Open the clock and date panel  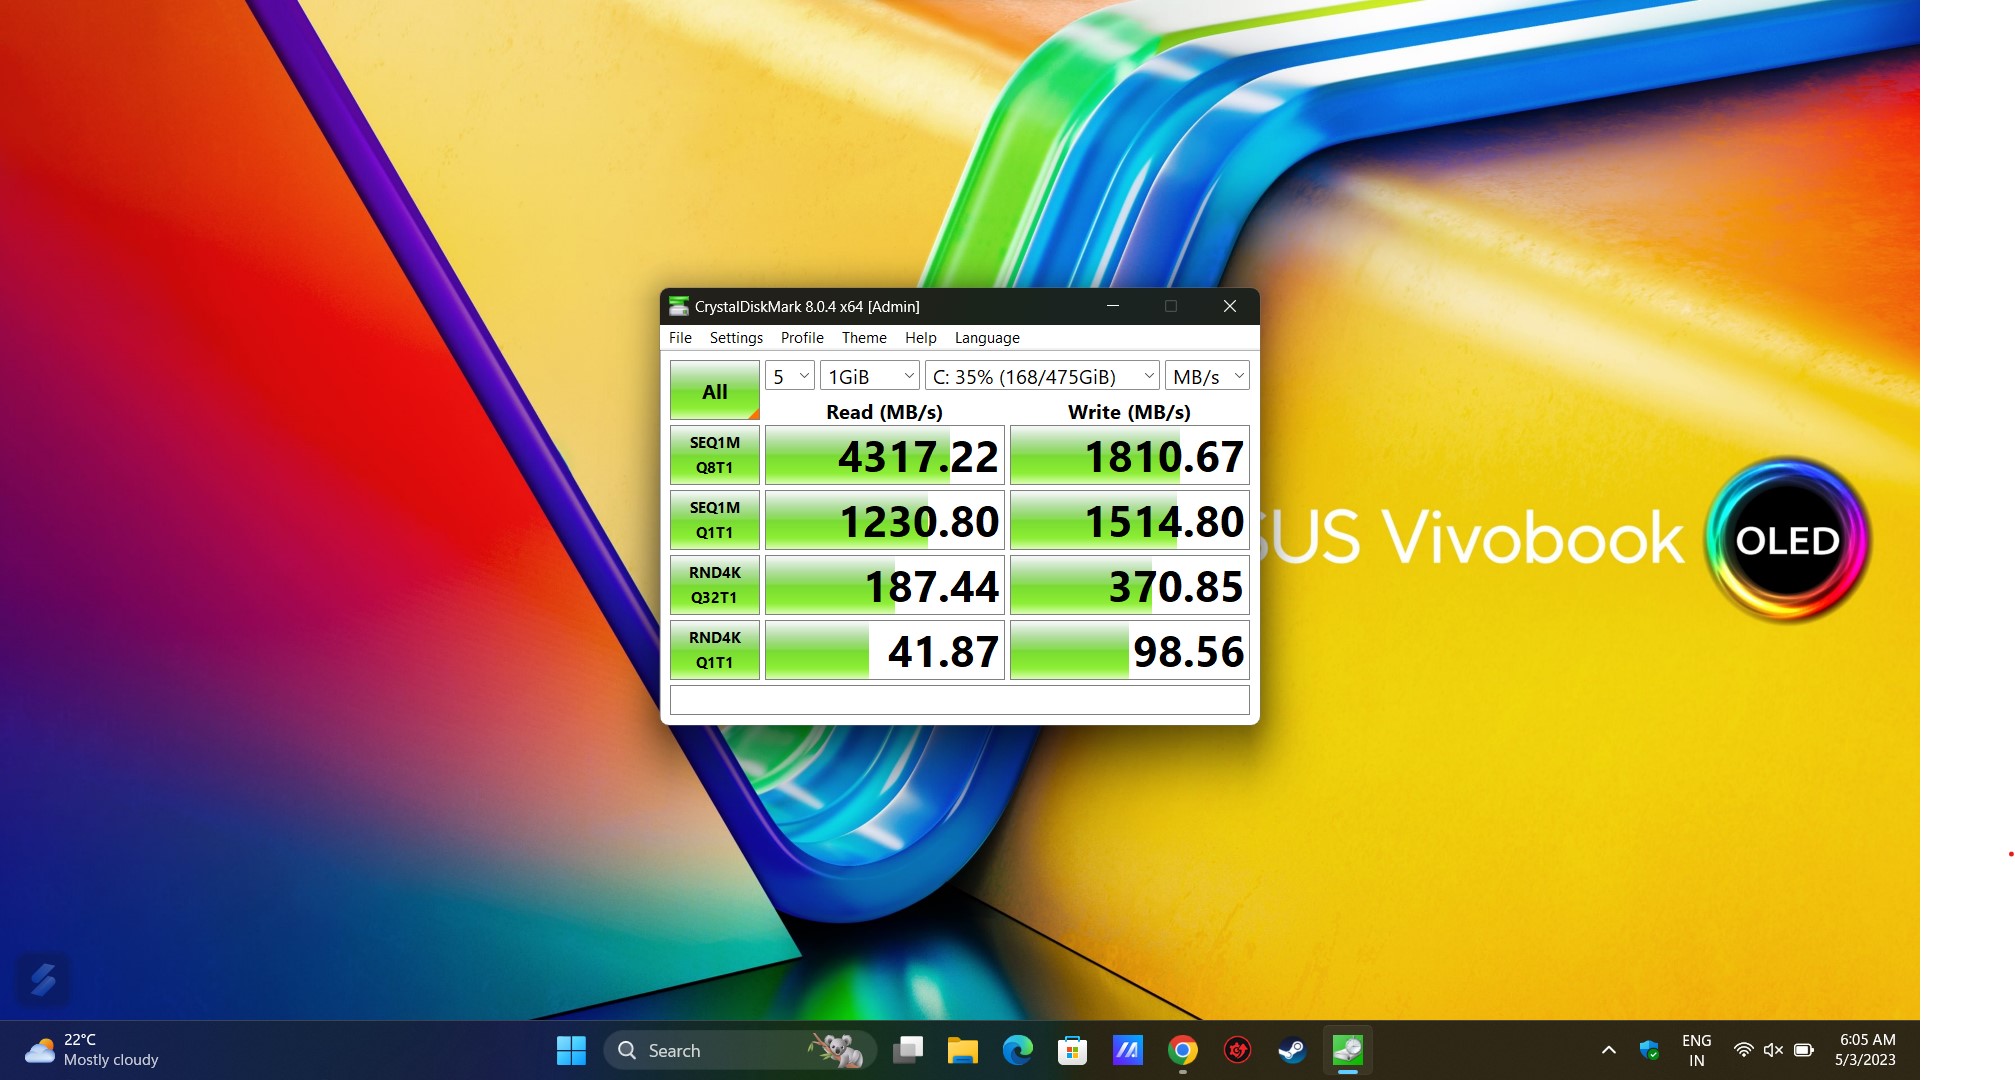point(1866,1050)
